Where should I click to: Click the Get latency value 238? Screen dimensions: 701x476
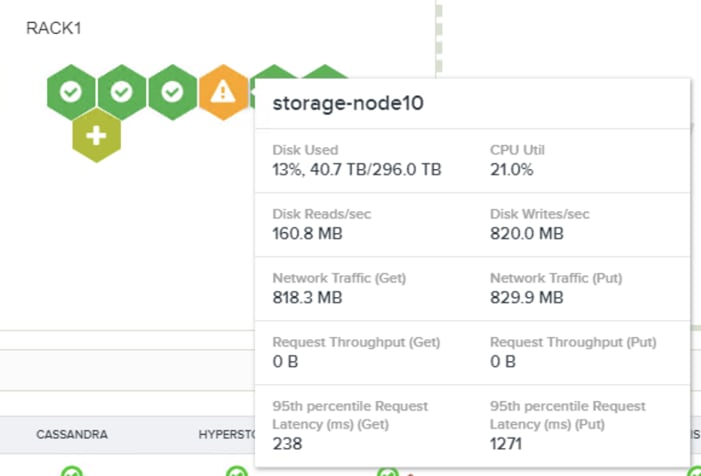coord(287,444)
